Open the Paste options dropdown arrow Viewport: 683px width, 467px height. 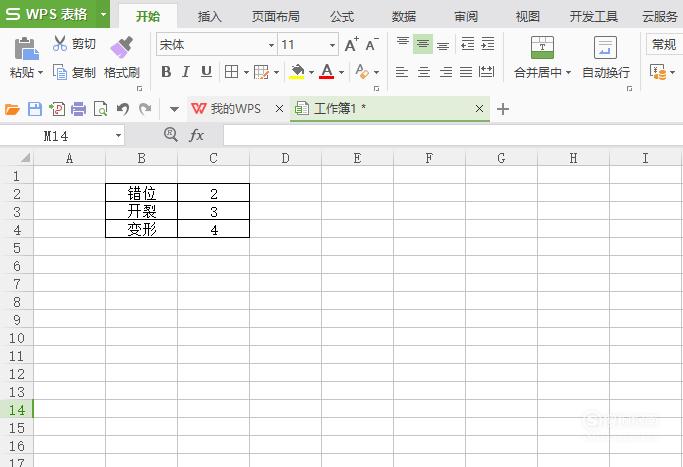click(41, 72)
